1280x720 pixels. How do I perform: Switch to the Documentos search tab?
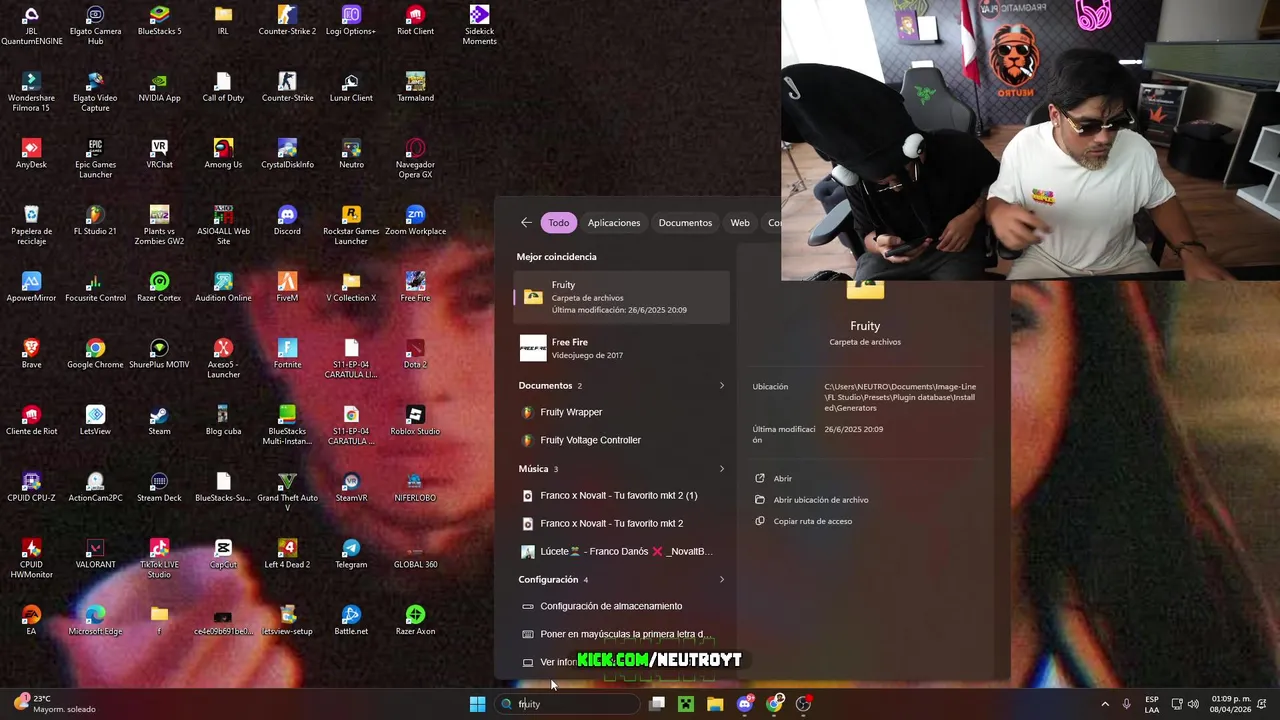point(685,222)
